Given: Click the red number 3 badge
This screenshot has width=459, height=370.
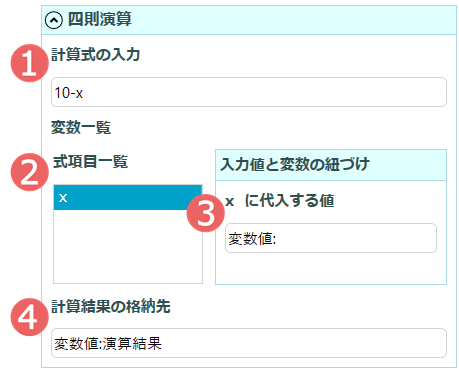Looking at the screenshot, I should pos(205,213).
